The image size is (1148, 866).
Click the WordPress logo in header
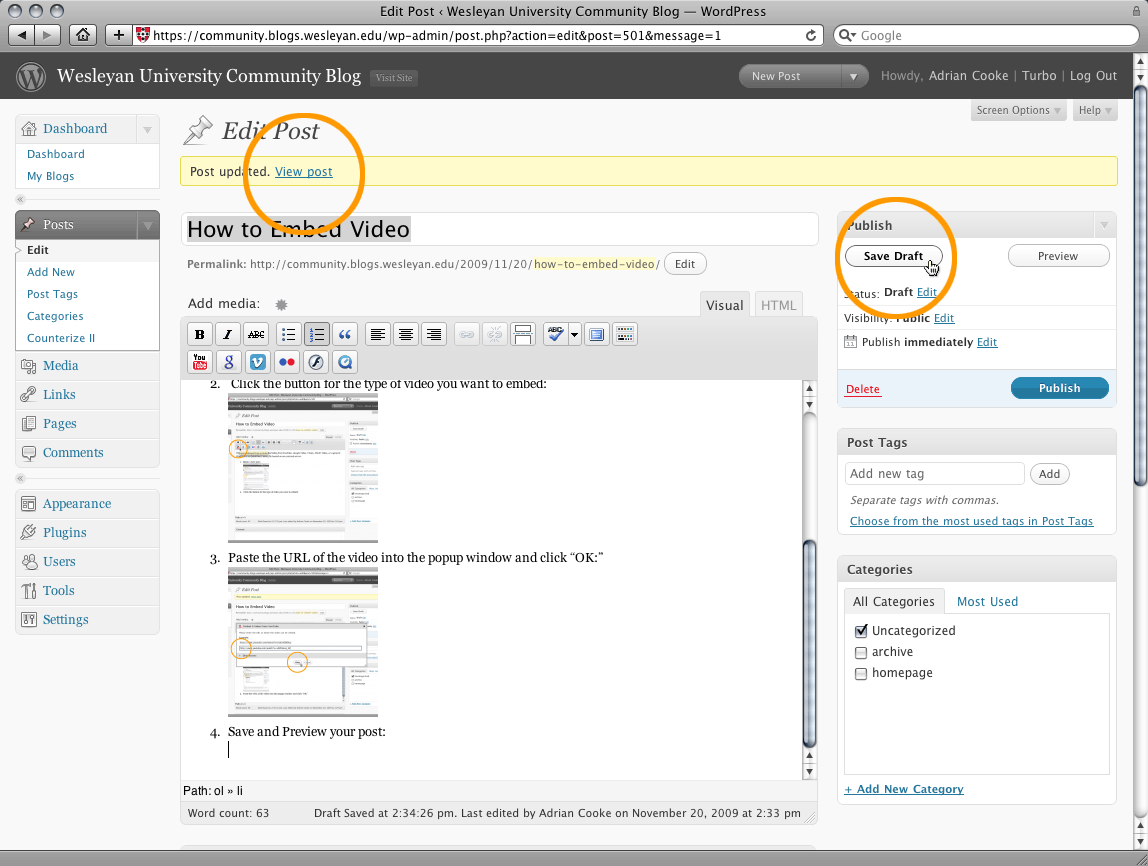point(31,76)
